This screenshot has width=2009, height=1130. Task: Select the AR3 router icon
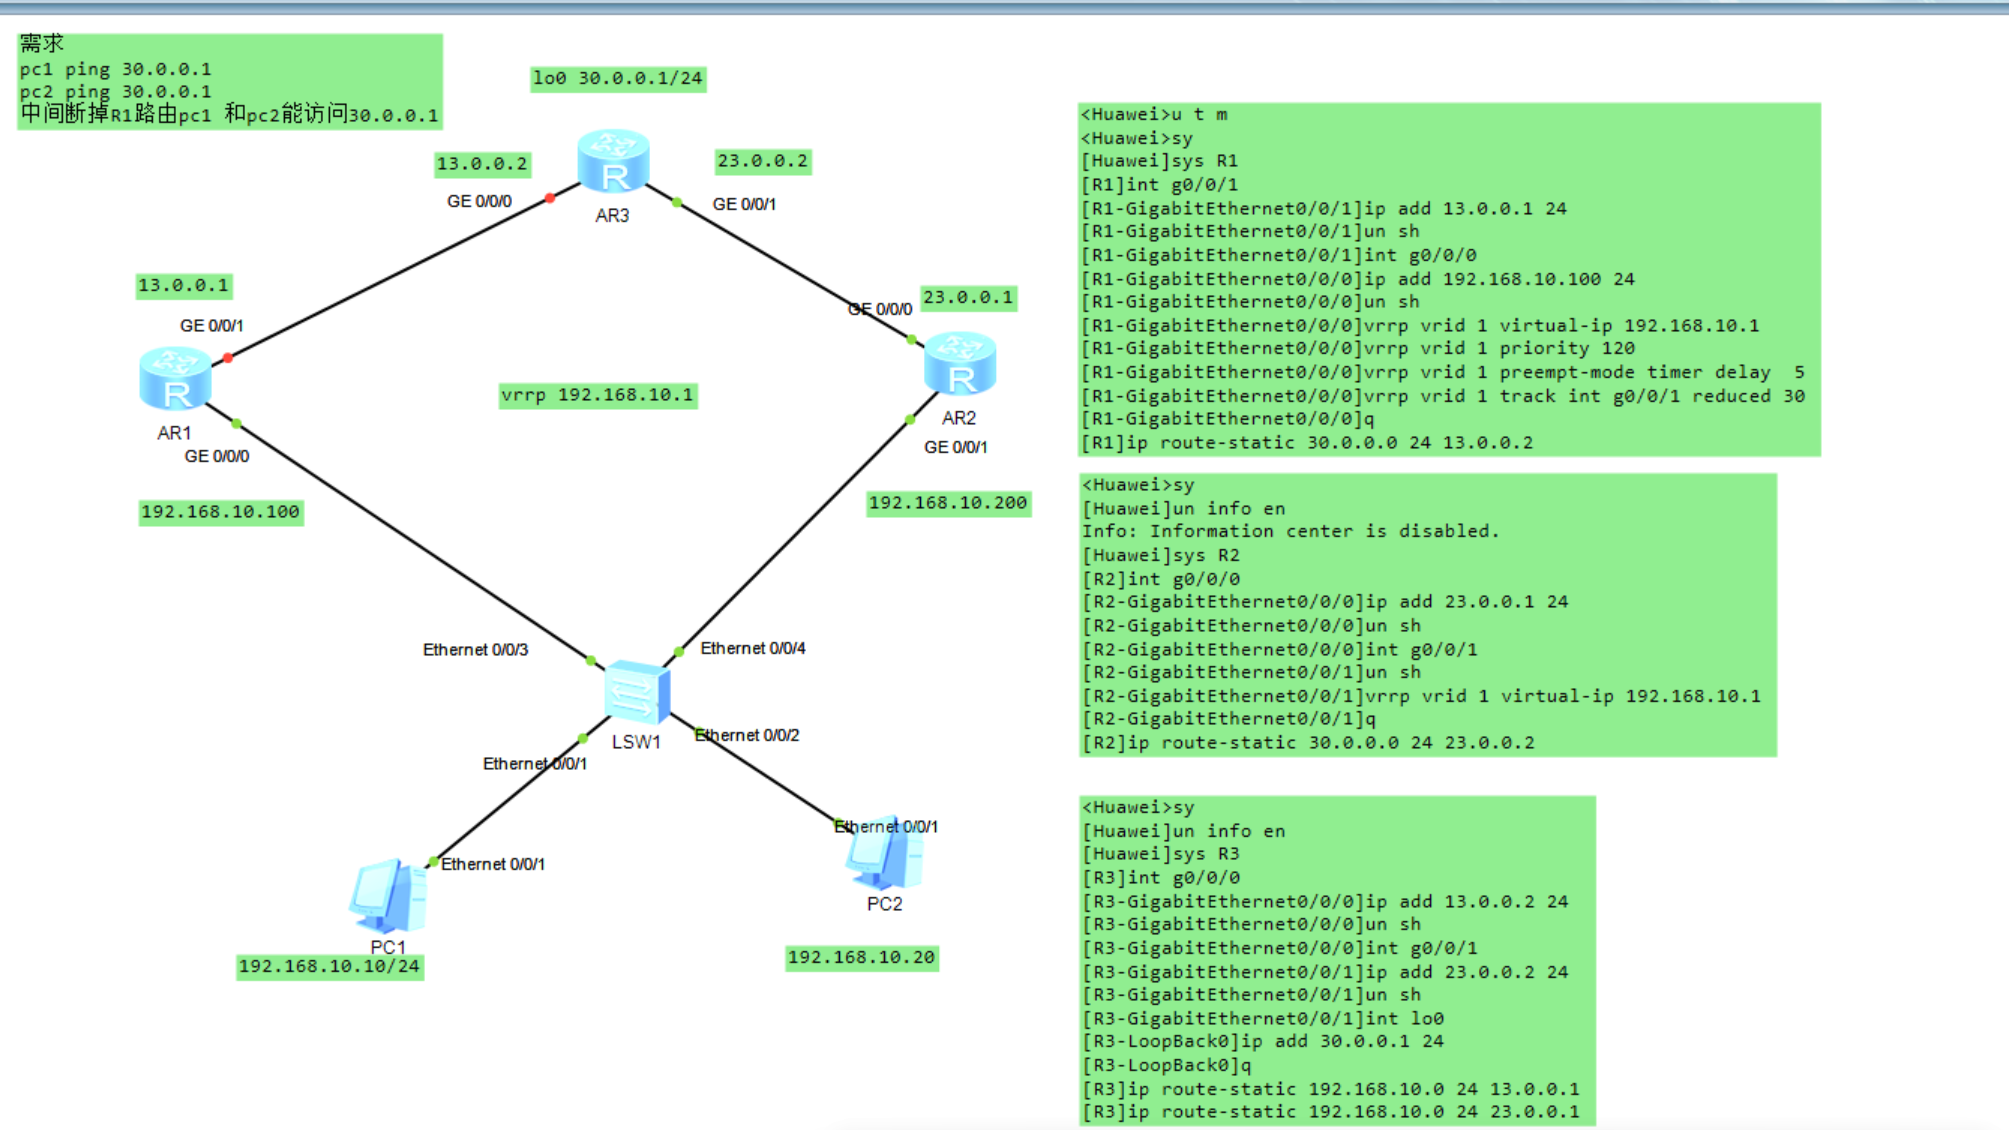(614, 161)
